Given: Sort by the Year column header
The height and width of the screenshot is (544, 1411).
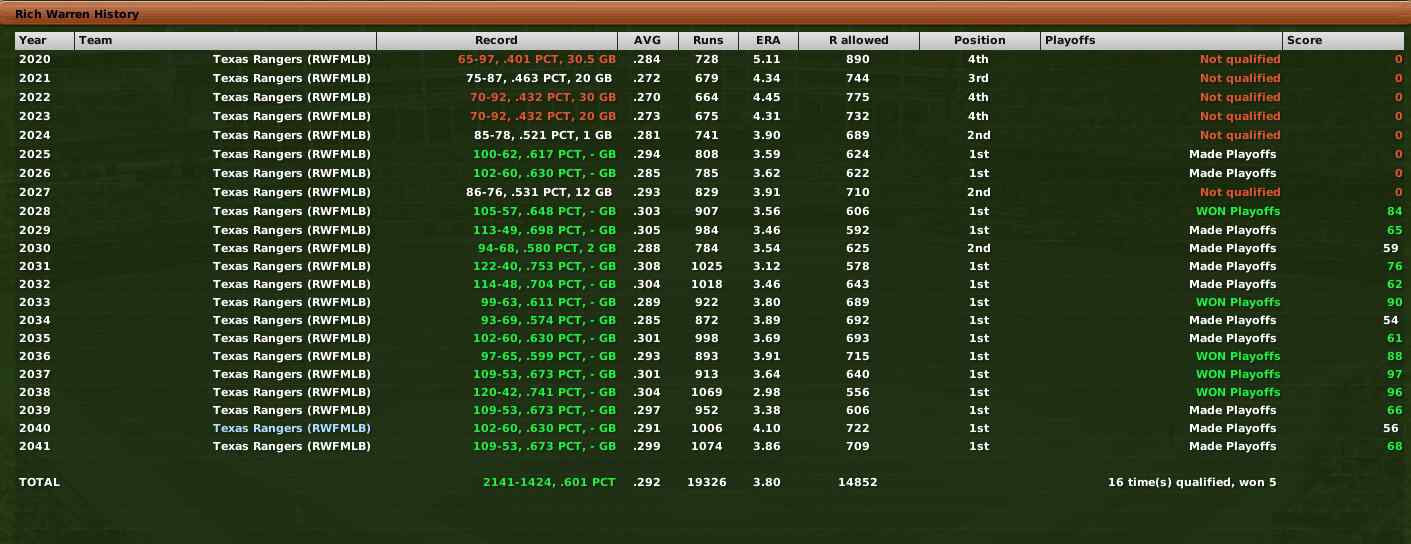Looking at the screenshot, I should pos(44,40).
